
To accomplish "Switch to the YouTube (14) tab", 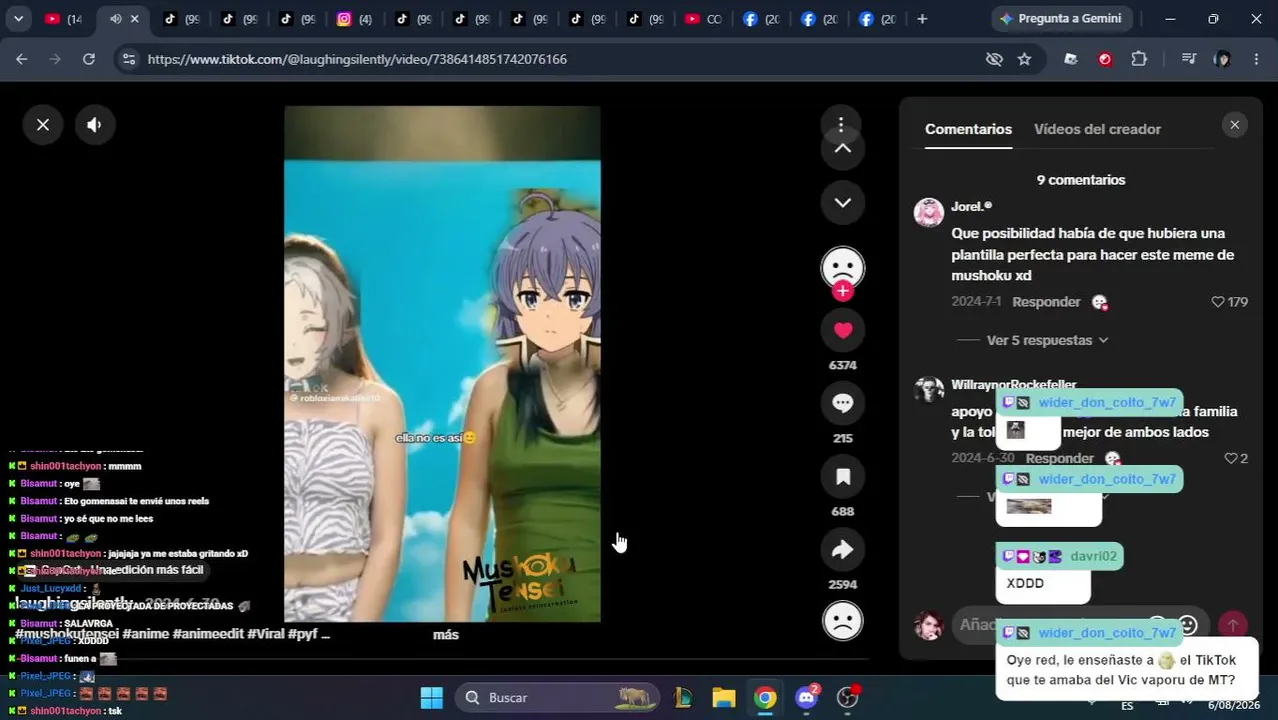I will (x=63, y=19).
